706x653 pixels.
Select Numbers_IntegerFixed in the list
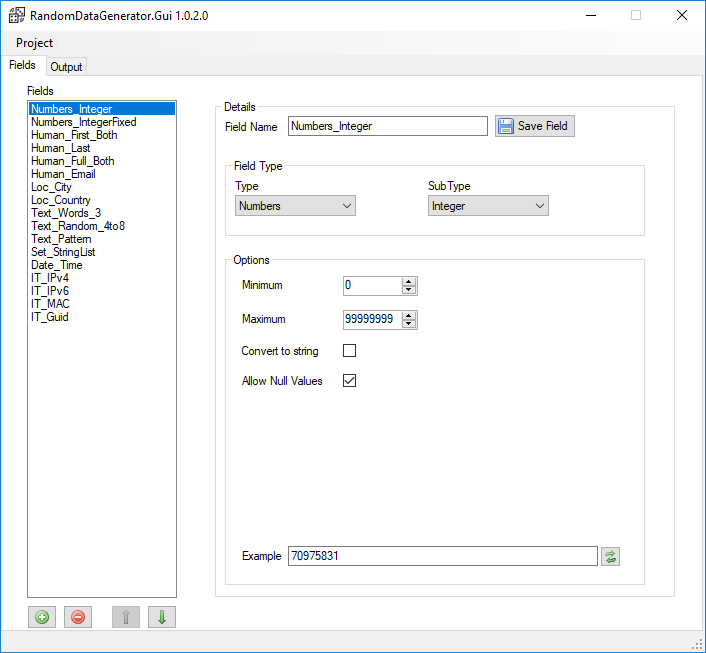[x=102, y=122]
